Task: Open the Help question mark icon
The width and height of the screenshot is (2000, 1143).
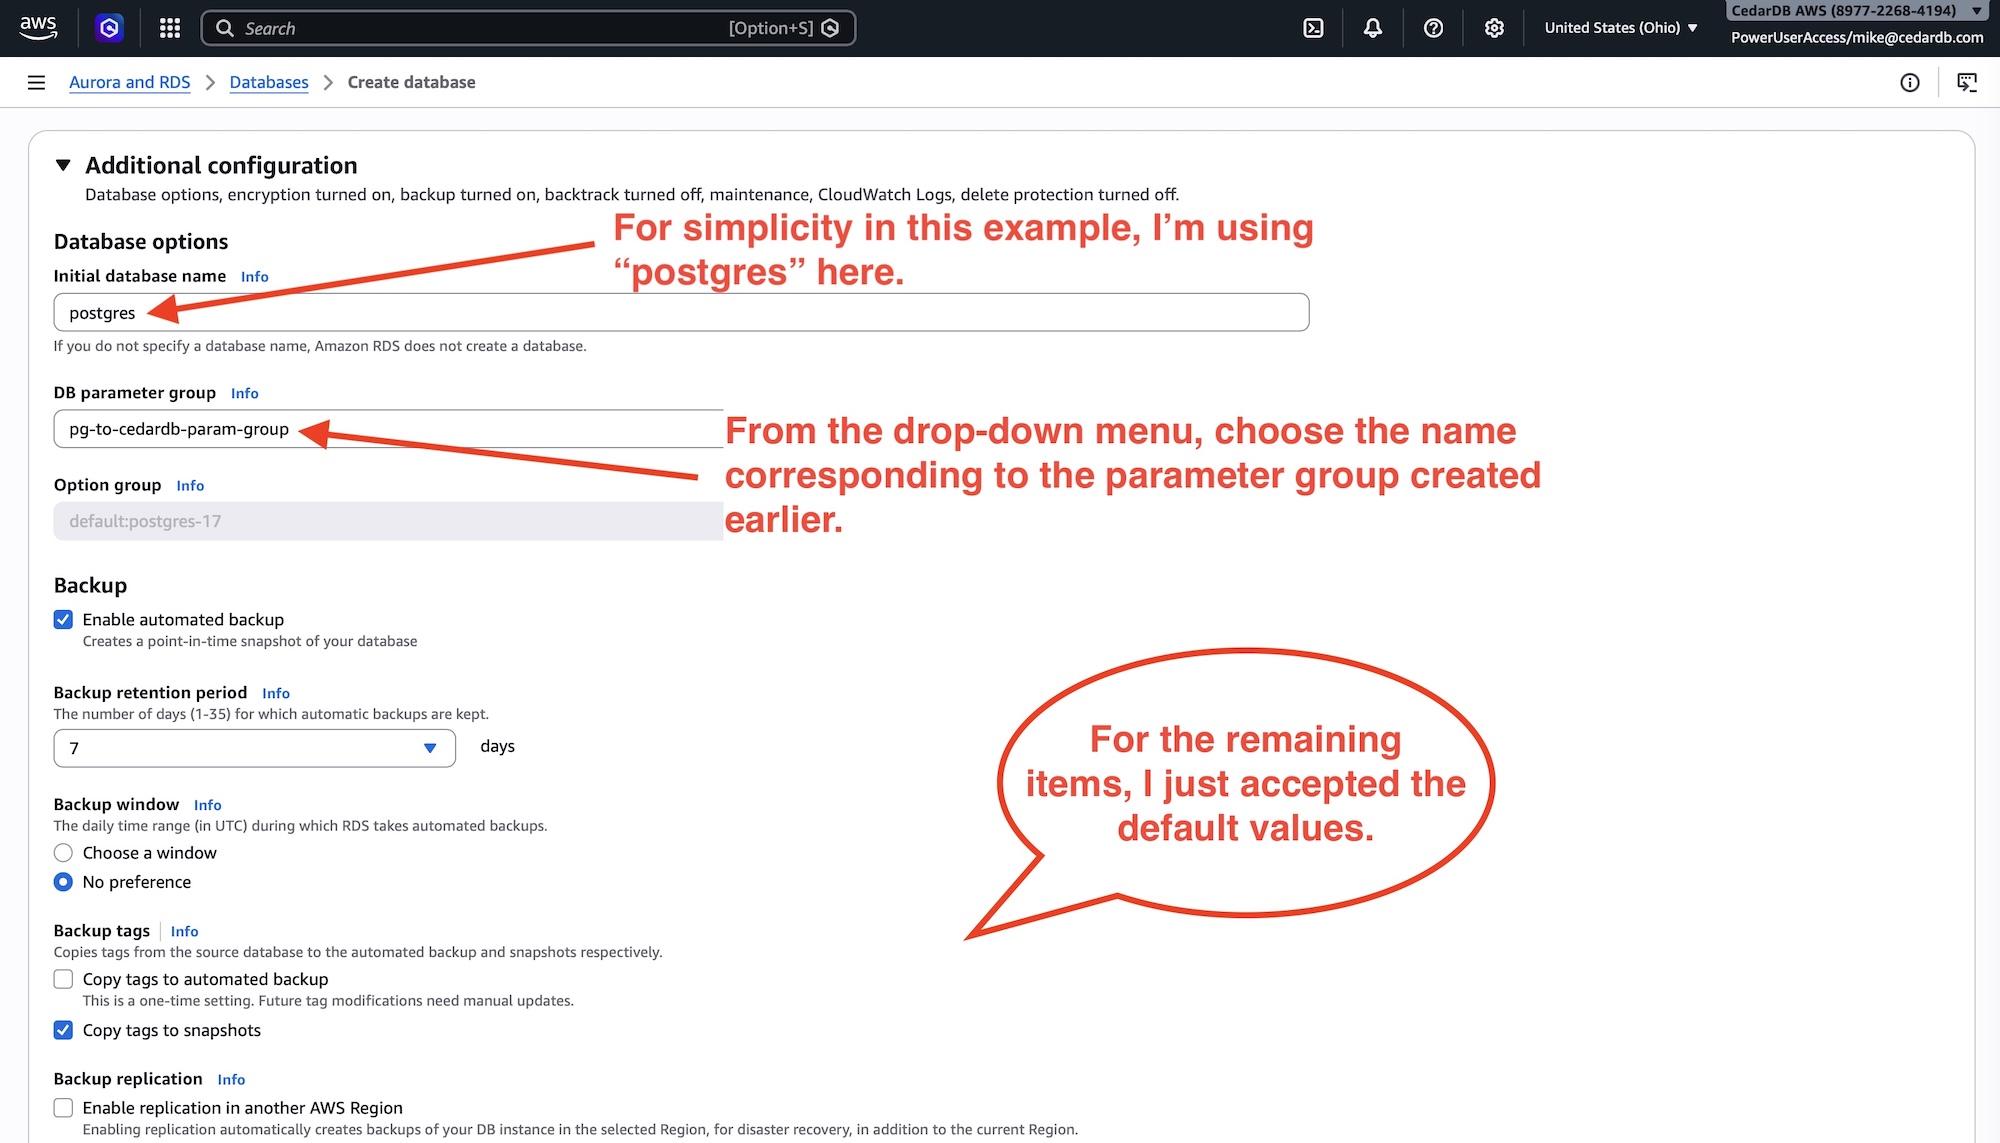Action: 1433,27
